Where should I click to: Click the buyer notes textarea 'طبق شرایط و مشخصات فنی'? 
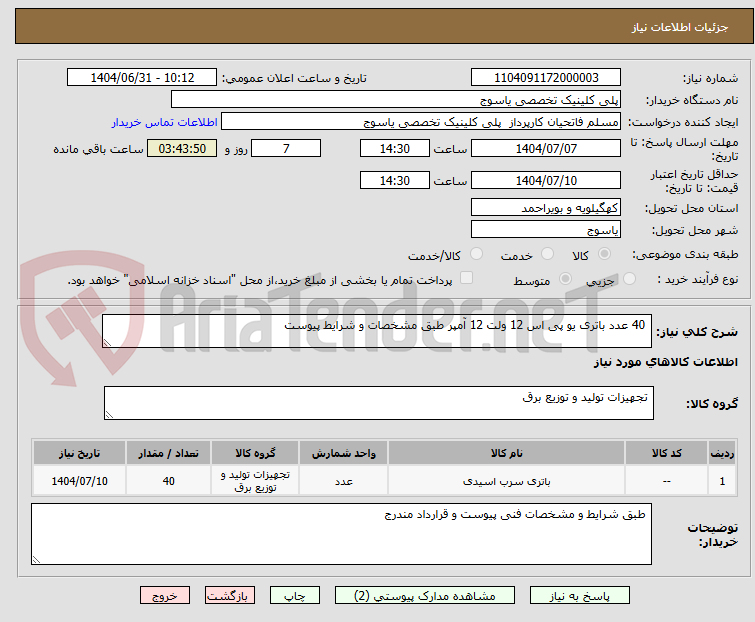point(341,534)
